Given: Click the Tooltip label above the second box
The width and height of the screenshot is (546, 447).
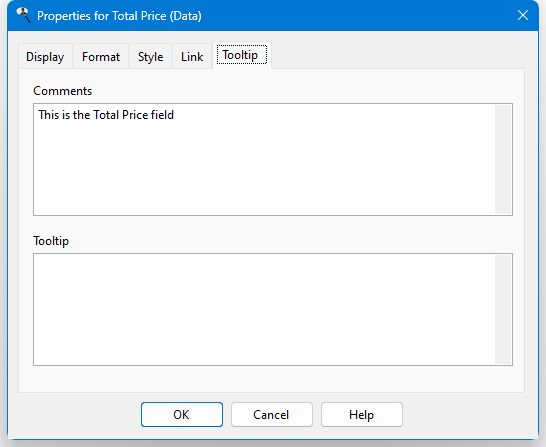Looking at the screenshot, I should point(51,241).
